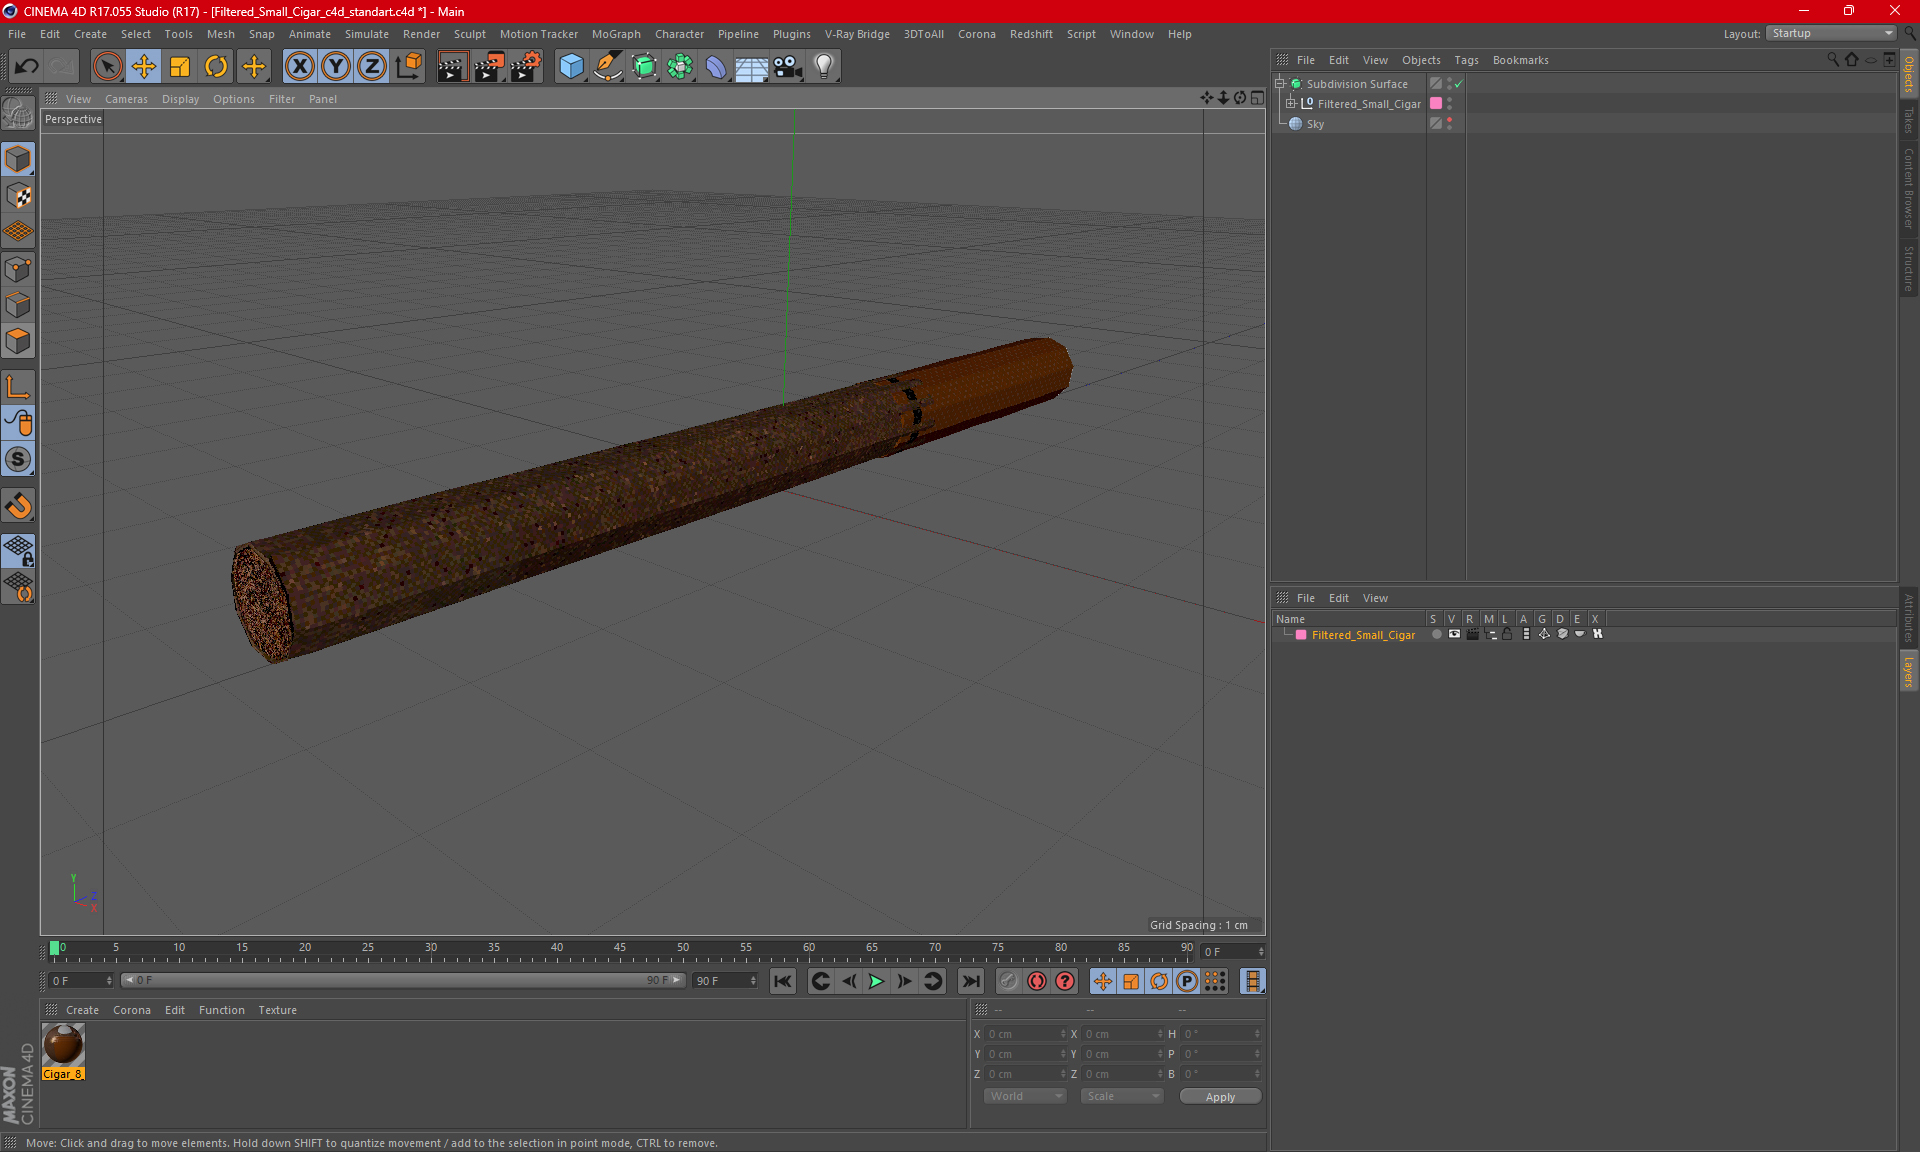This screenshot has height=1152, width=1920.
Task: Add a Floor environment object
Action: coord(752,67)
